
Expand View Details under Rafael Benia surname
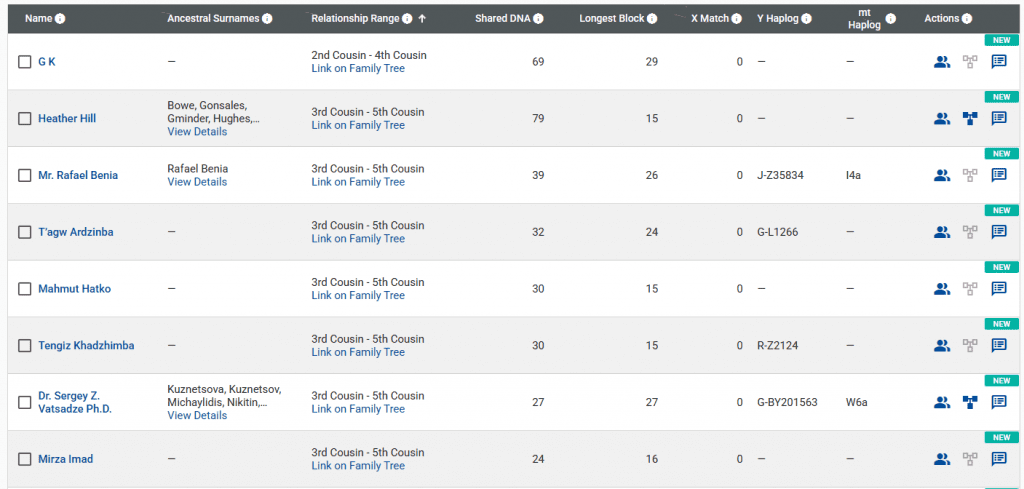[x=197, y=182]
